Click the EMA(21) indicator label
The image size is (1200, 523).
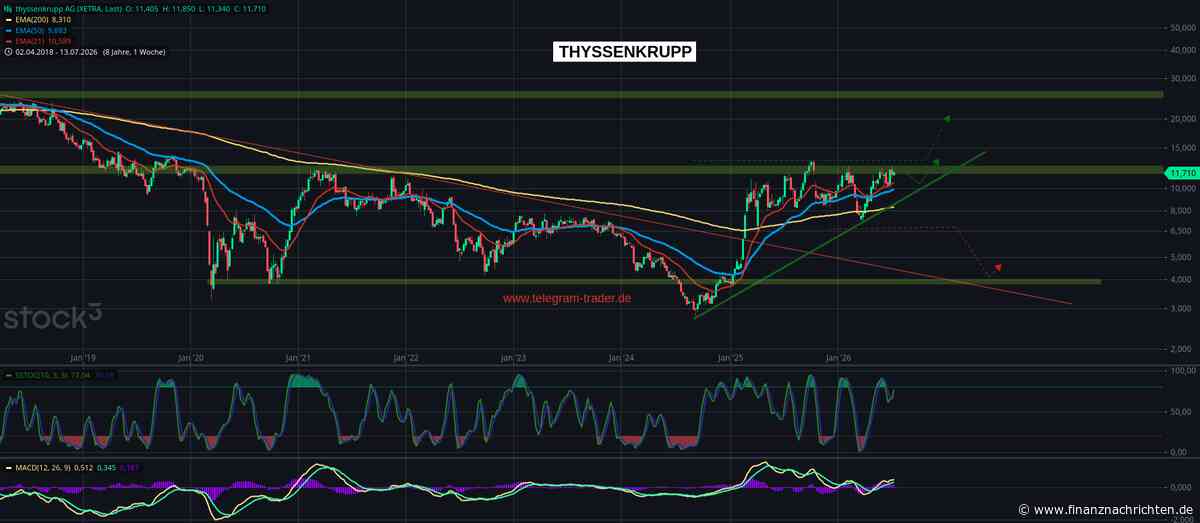click(42, 40)
